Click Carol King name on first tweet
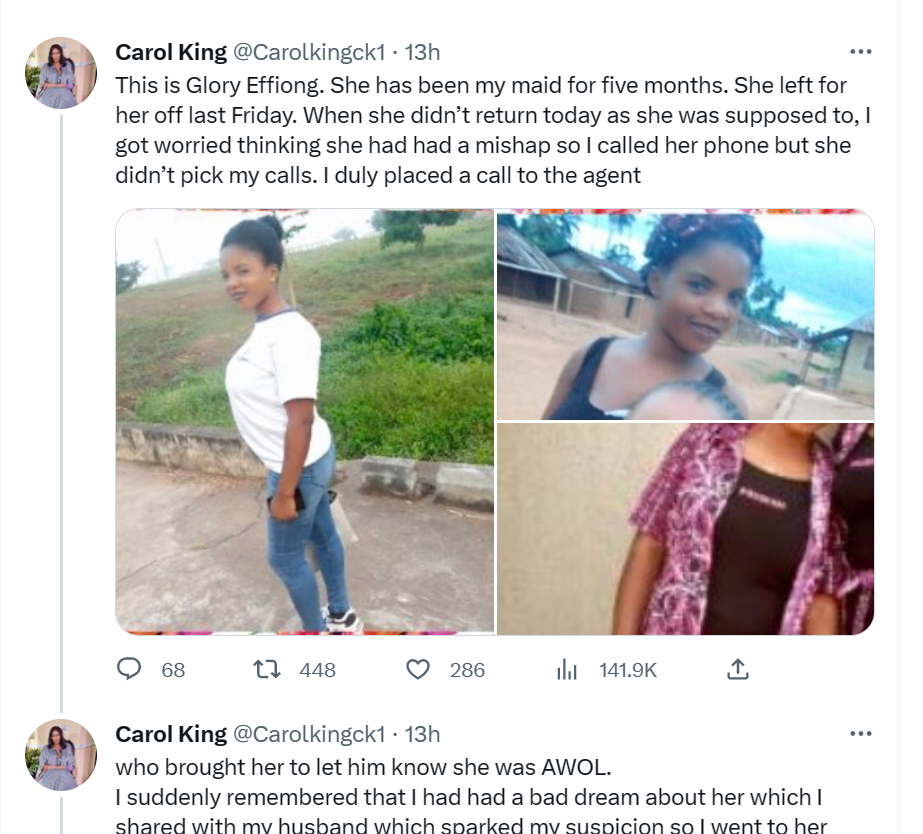 click(x=171, y=52)
